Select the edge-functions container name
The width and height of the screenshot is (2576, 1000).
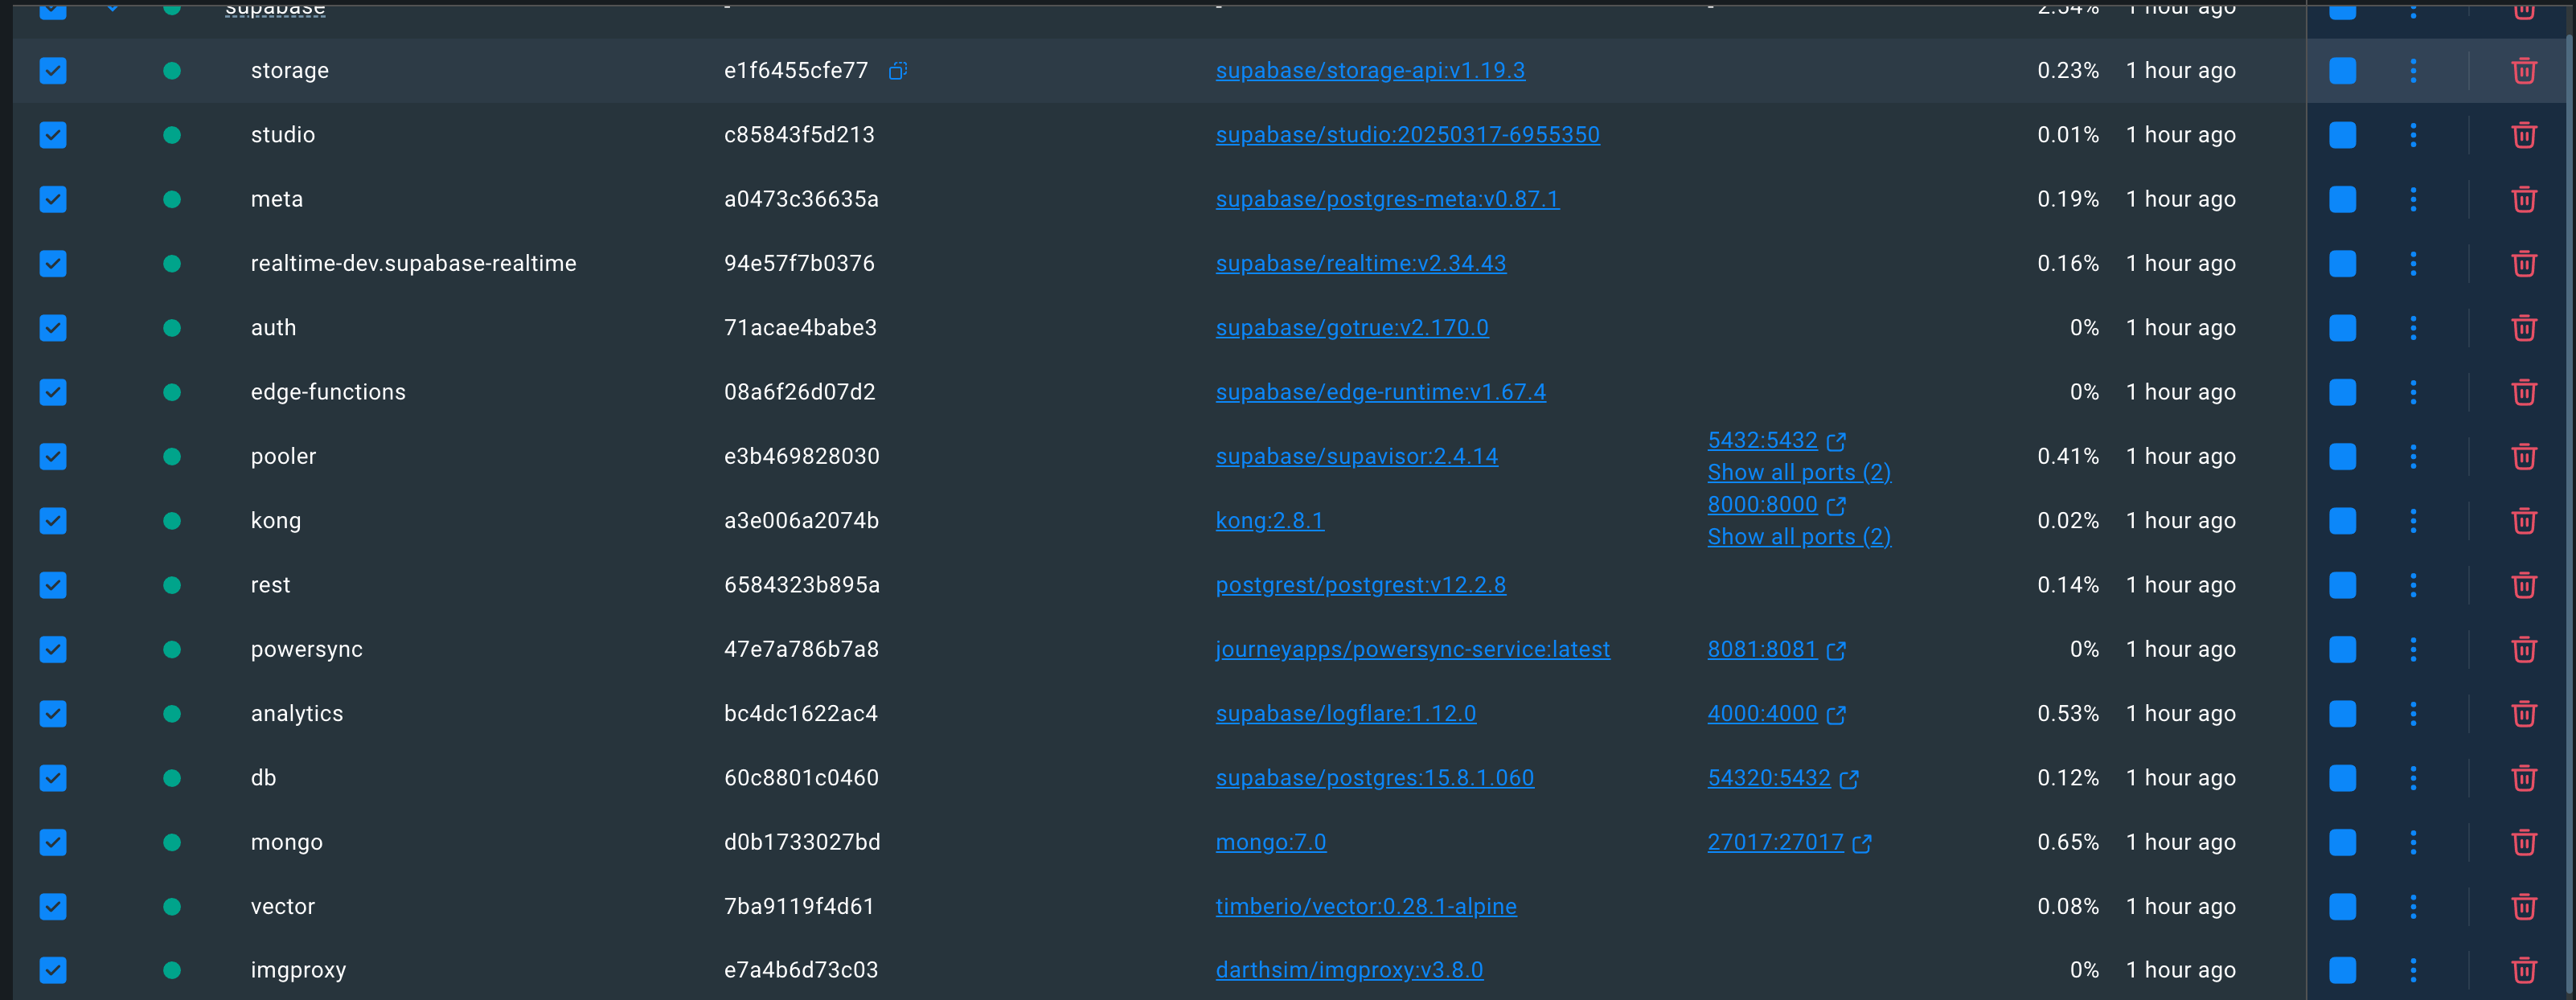coord(328,392)
